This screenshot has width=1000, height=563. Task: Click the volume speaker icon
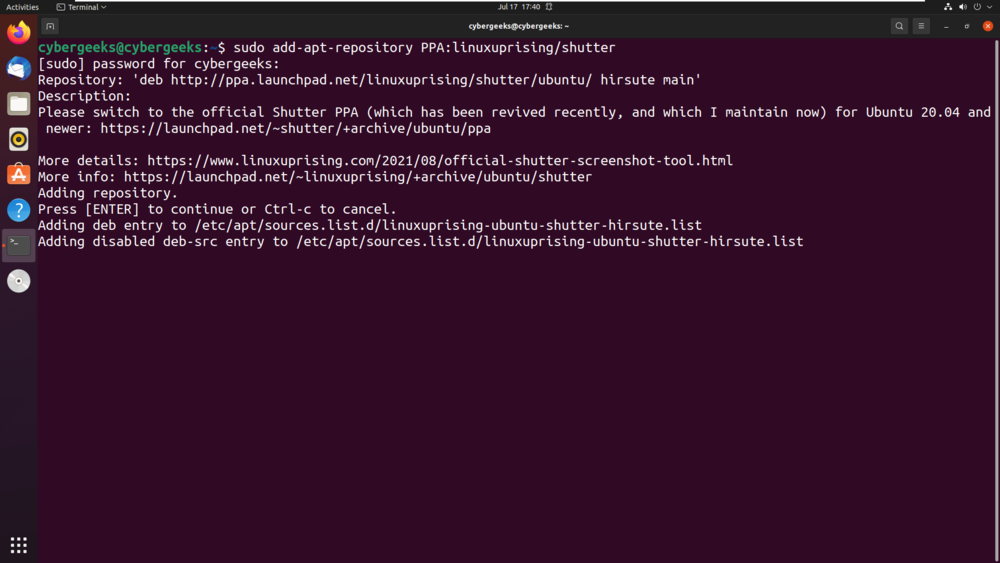[963, 7]
